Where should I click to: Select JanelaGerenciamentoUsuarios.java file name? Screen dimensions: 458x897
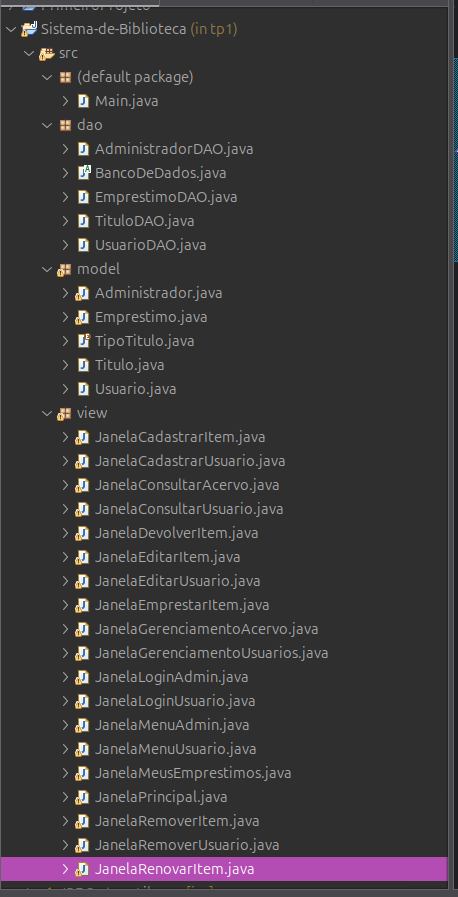click(x=212, y=653)
